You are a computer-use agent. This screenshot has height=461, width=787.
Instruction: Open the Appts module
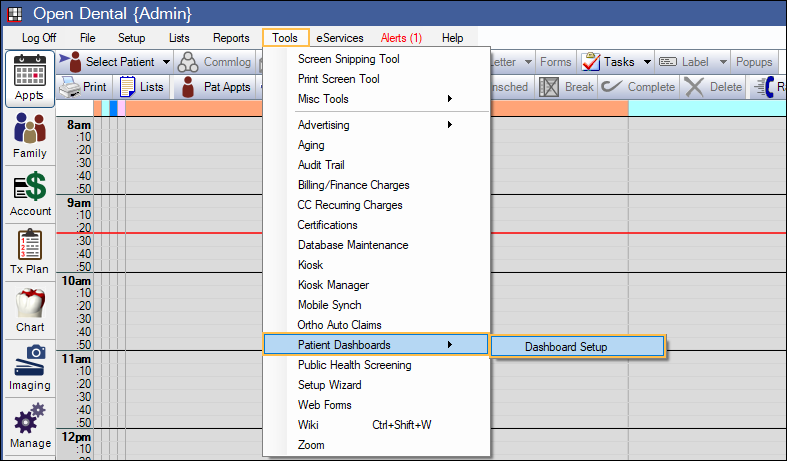(30, 79)
